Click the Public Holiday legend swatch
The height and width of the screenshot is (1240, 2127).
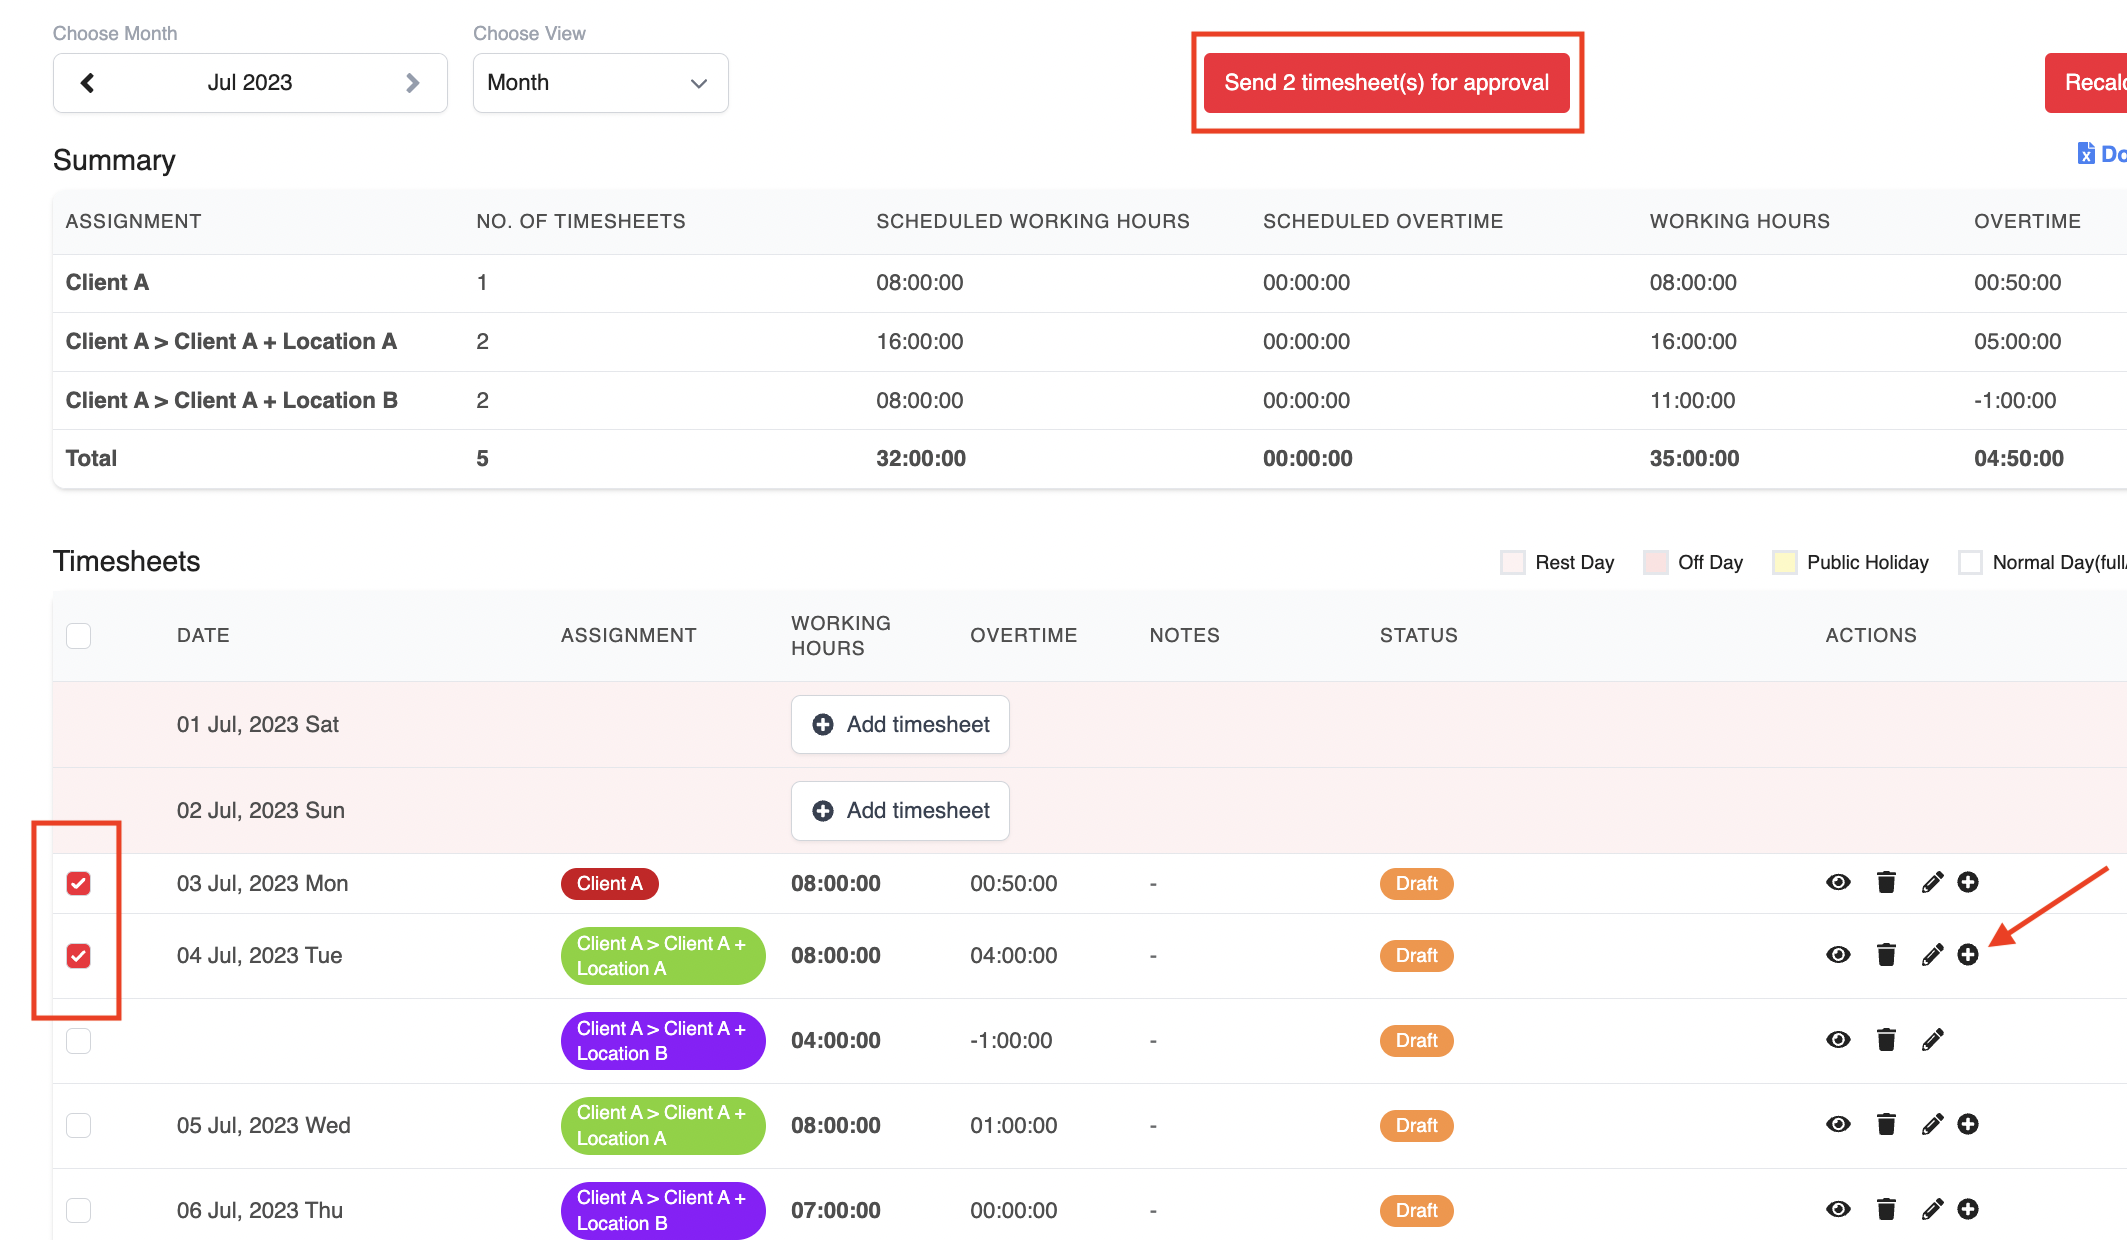tap(1784, 562)
